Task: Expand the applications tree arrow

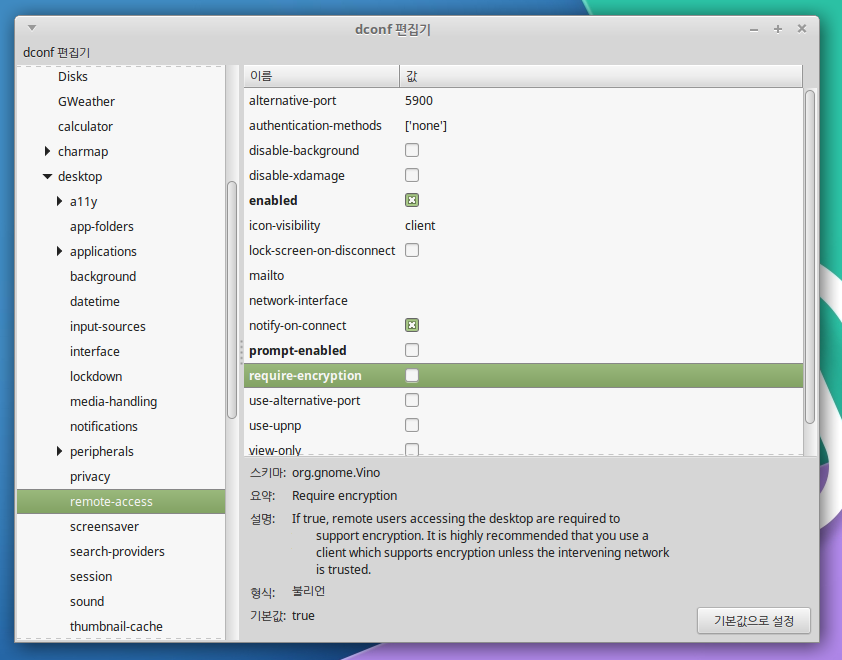Action: tap(60, 252)
